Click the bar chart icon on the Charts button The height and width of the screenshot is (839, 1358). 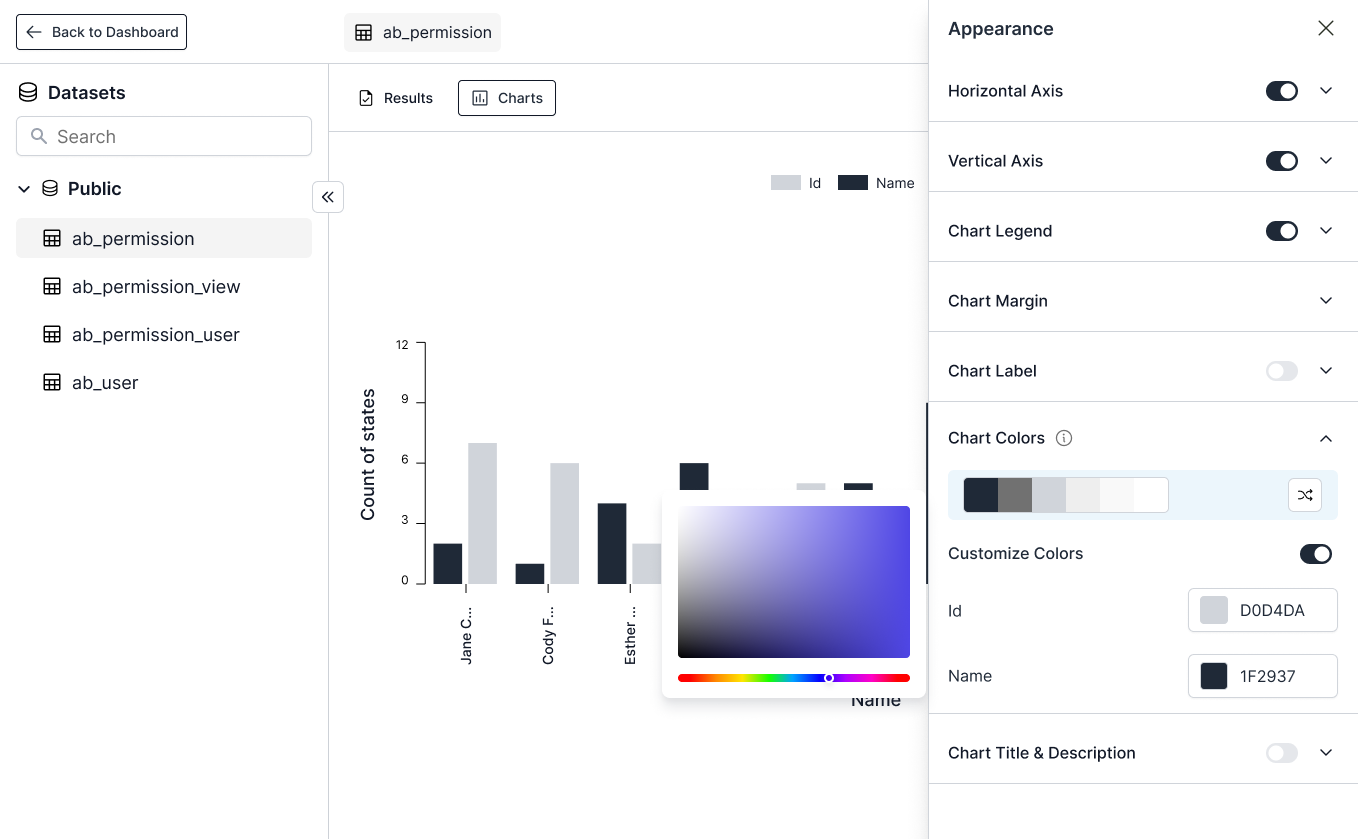pyautogui.click(x=479, y=98)
